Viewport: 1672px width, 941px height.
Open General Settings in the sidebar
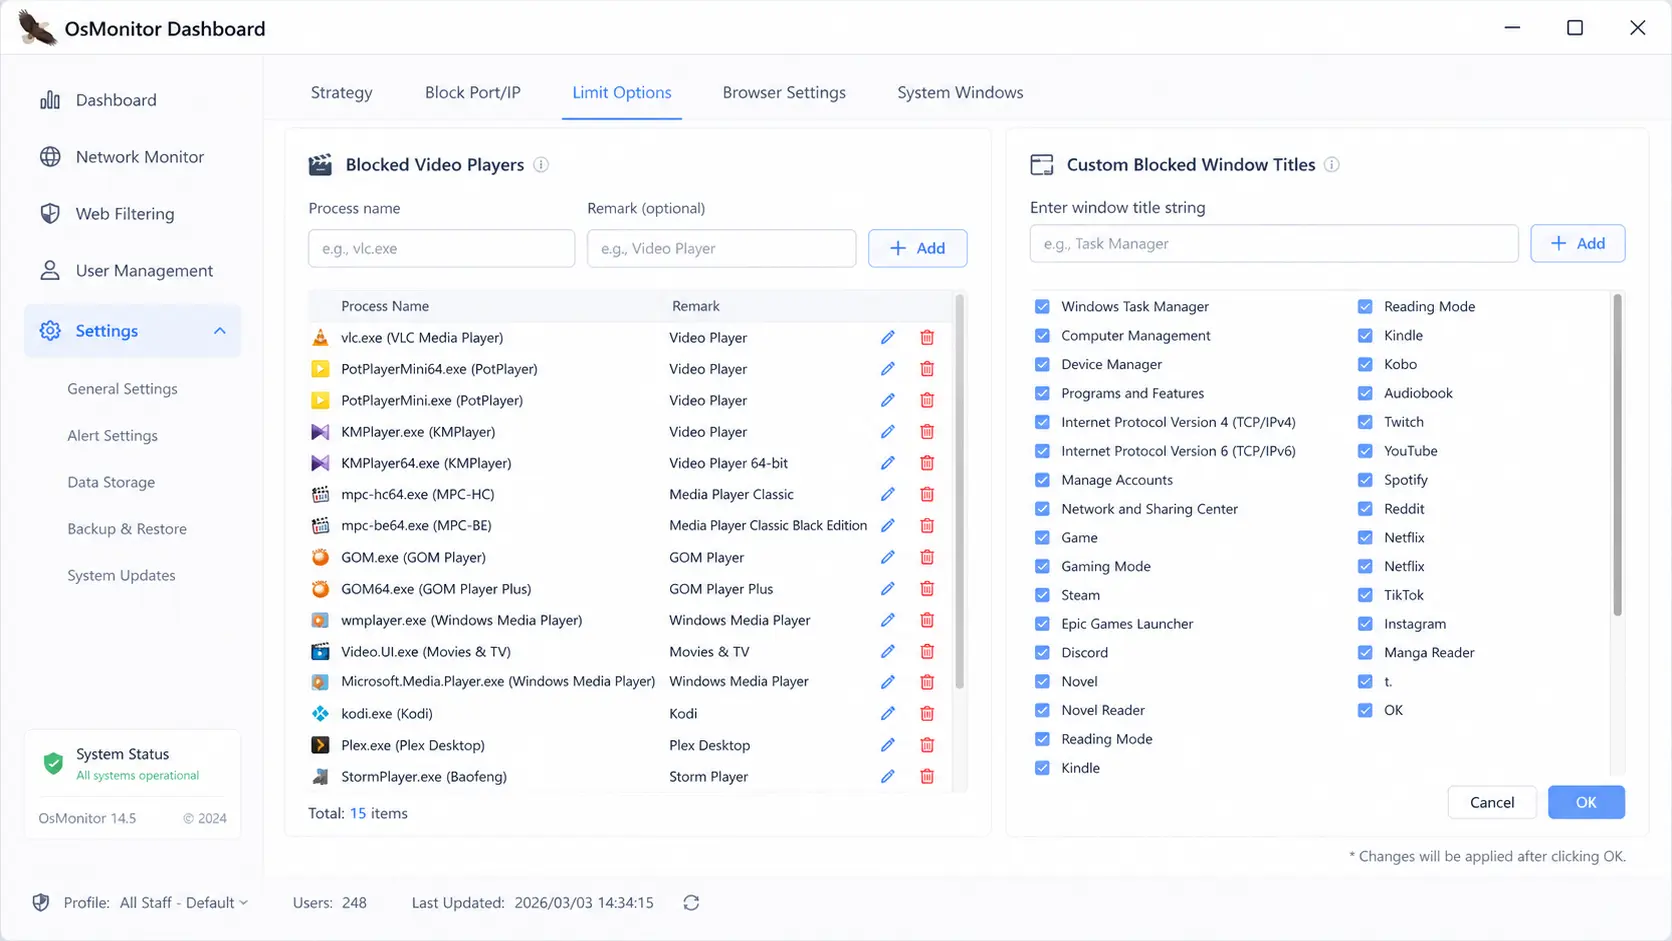pos(122,389)
